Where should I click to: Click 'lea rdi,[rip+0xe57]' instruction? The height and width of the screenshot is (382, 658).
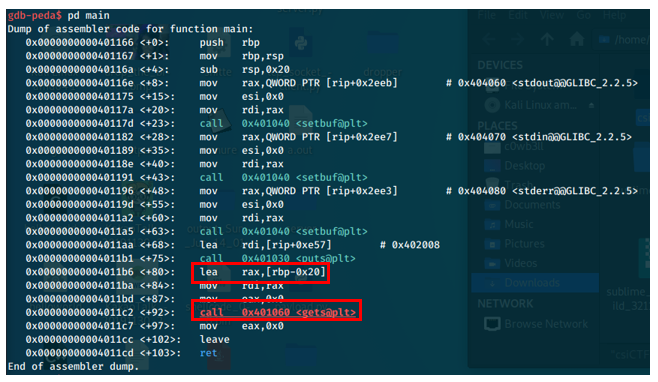(266, 245)
